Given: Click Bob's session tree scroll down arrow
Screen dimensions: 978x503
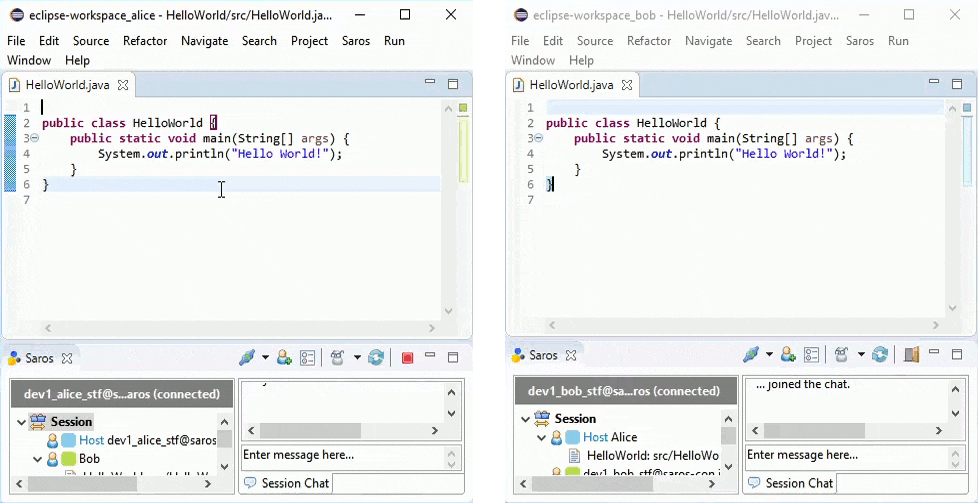Looking at the screenshot, I should point(729,465).
